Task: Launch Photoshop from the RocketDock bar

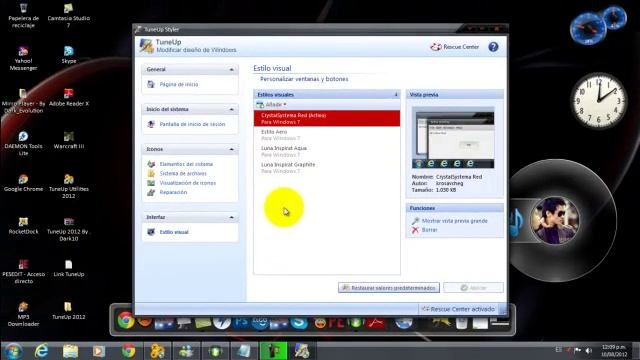Action: coord(241,322)
